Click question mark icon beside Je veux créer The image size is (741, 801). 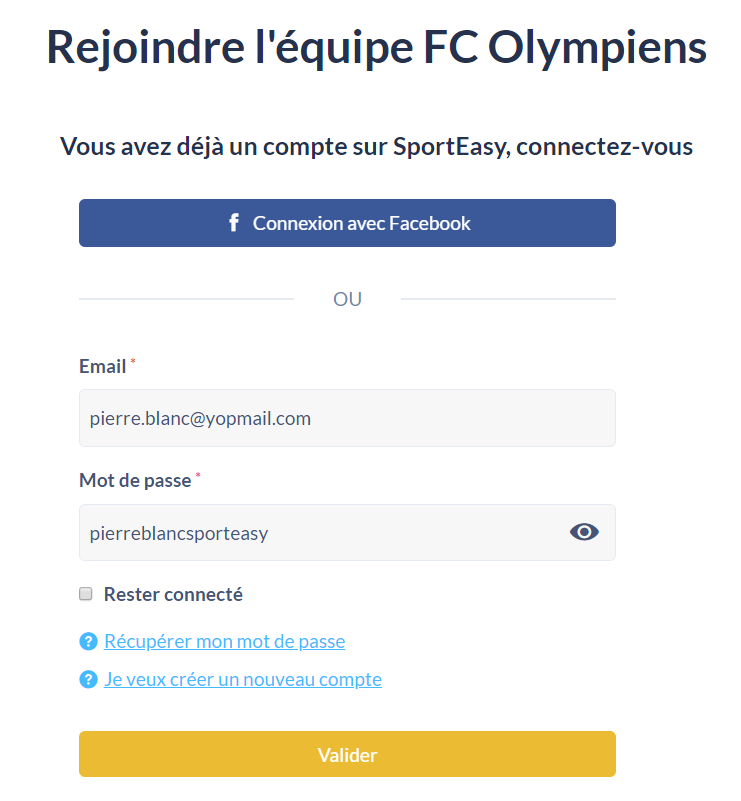click(88, 679)
